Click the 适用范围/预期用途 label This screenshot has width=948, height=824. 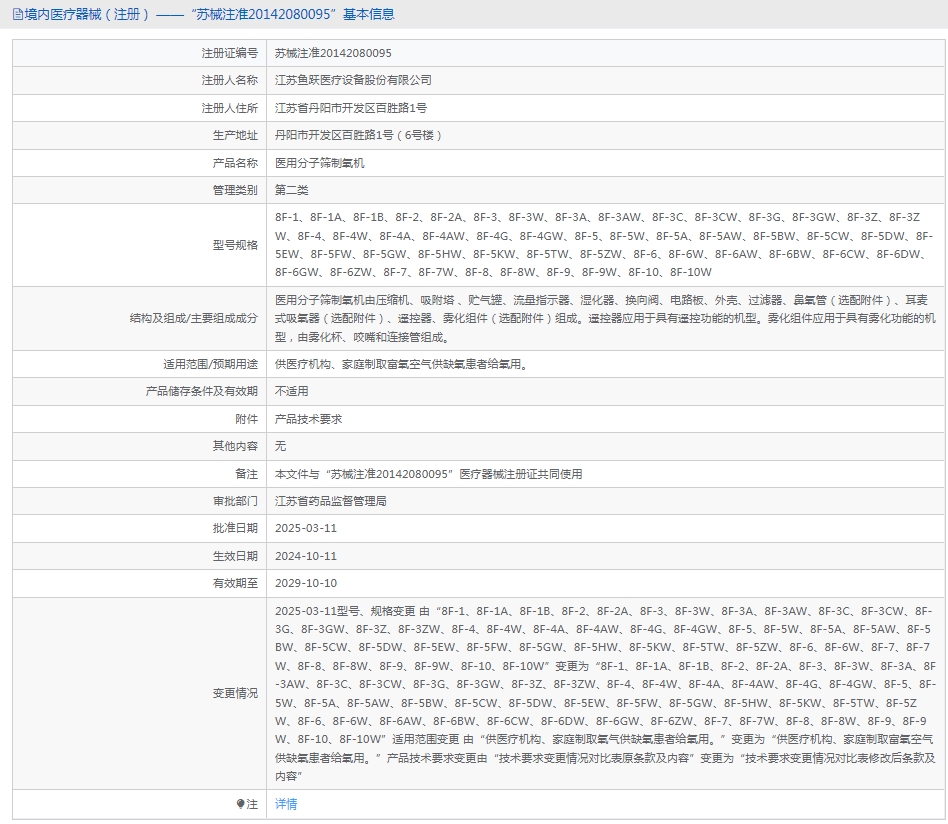point(210,365)
